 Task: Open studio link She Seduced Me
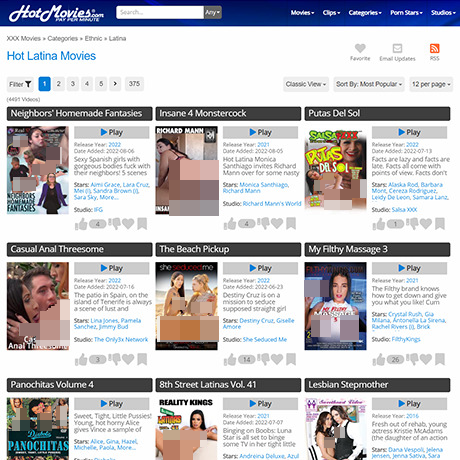click(265, 339)
